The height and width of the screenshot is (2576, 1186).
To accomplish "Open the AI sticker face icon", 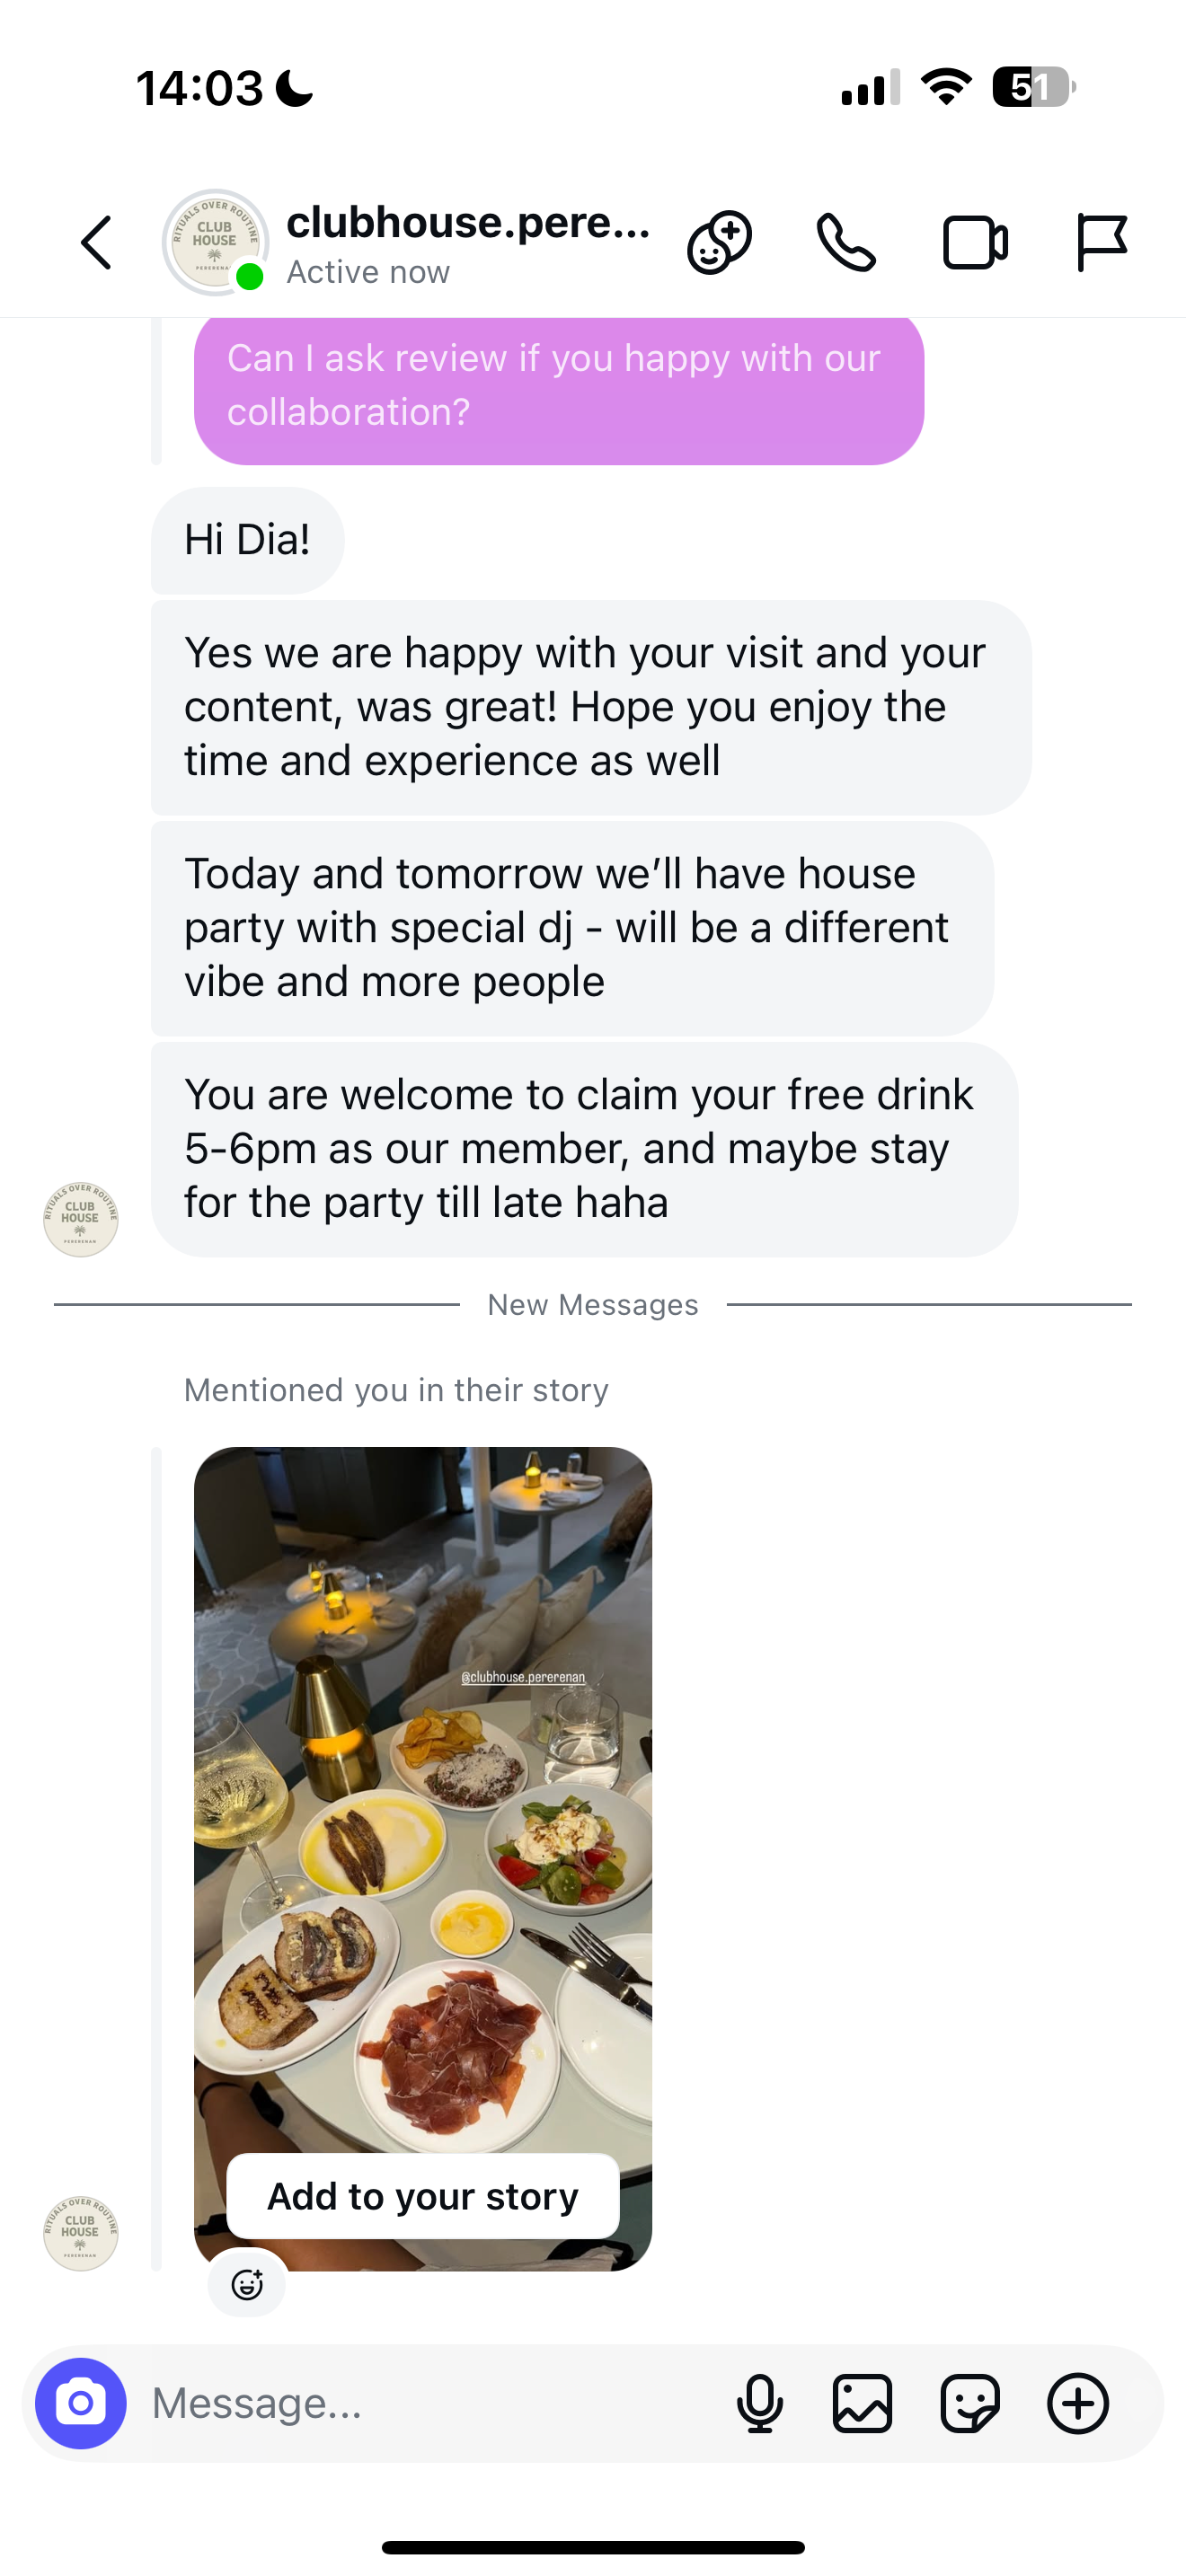I will point(719,243).
